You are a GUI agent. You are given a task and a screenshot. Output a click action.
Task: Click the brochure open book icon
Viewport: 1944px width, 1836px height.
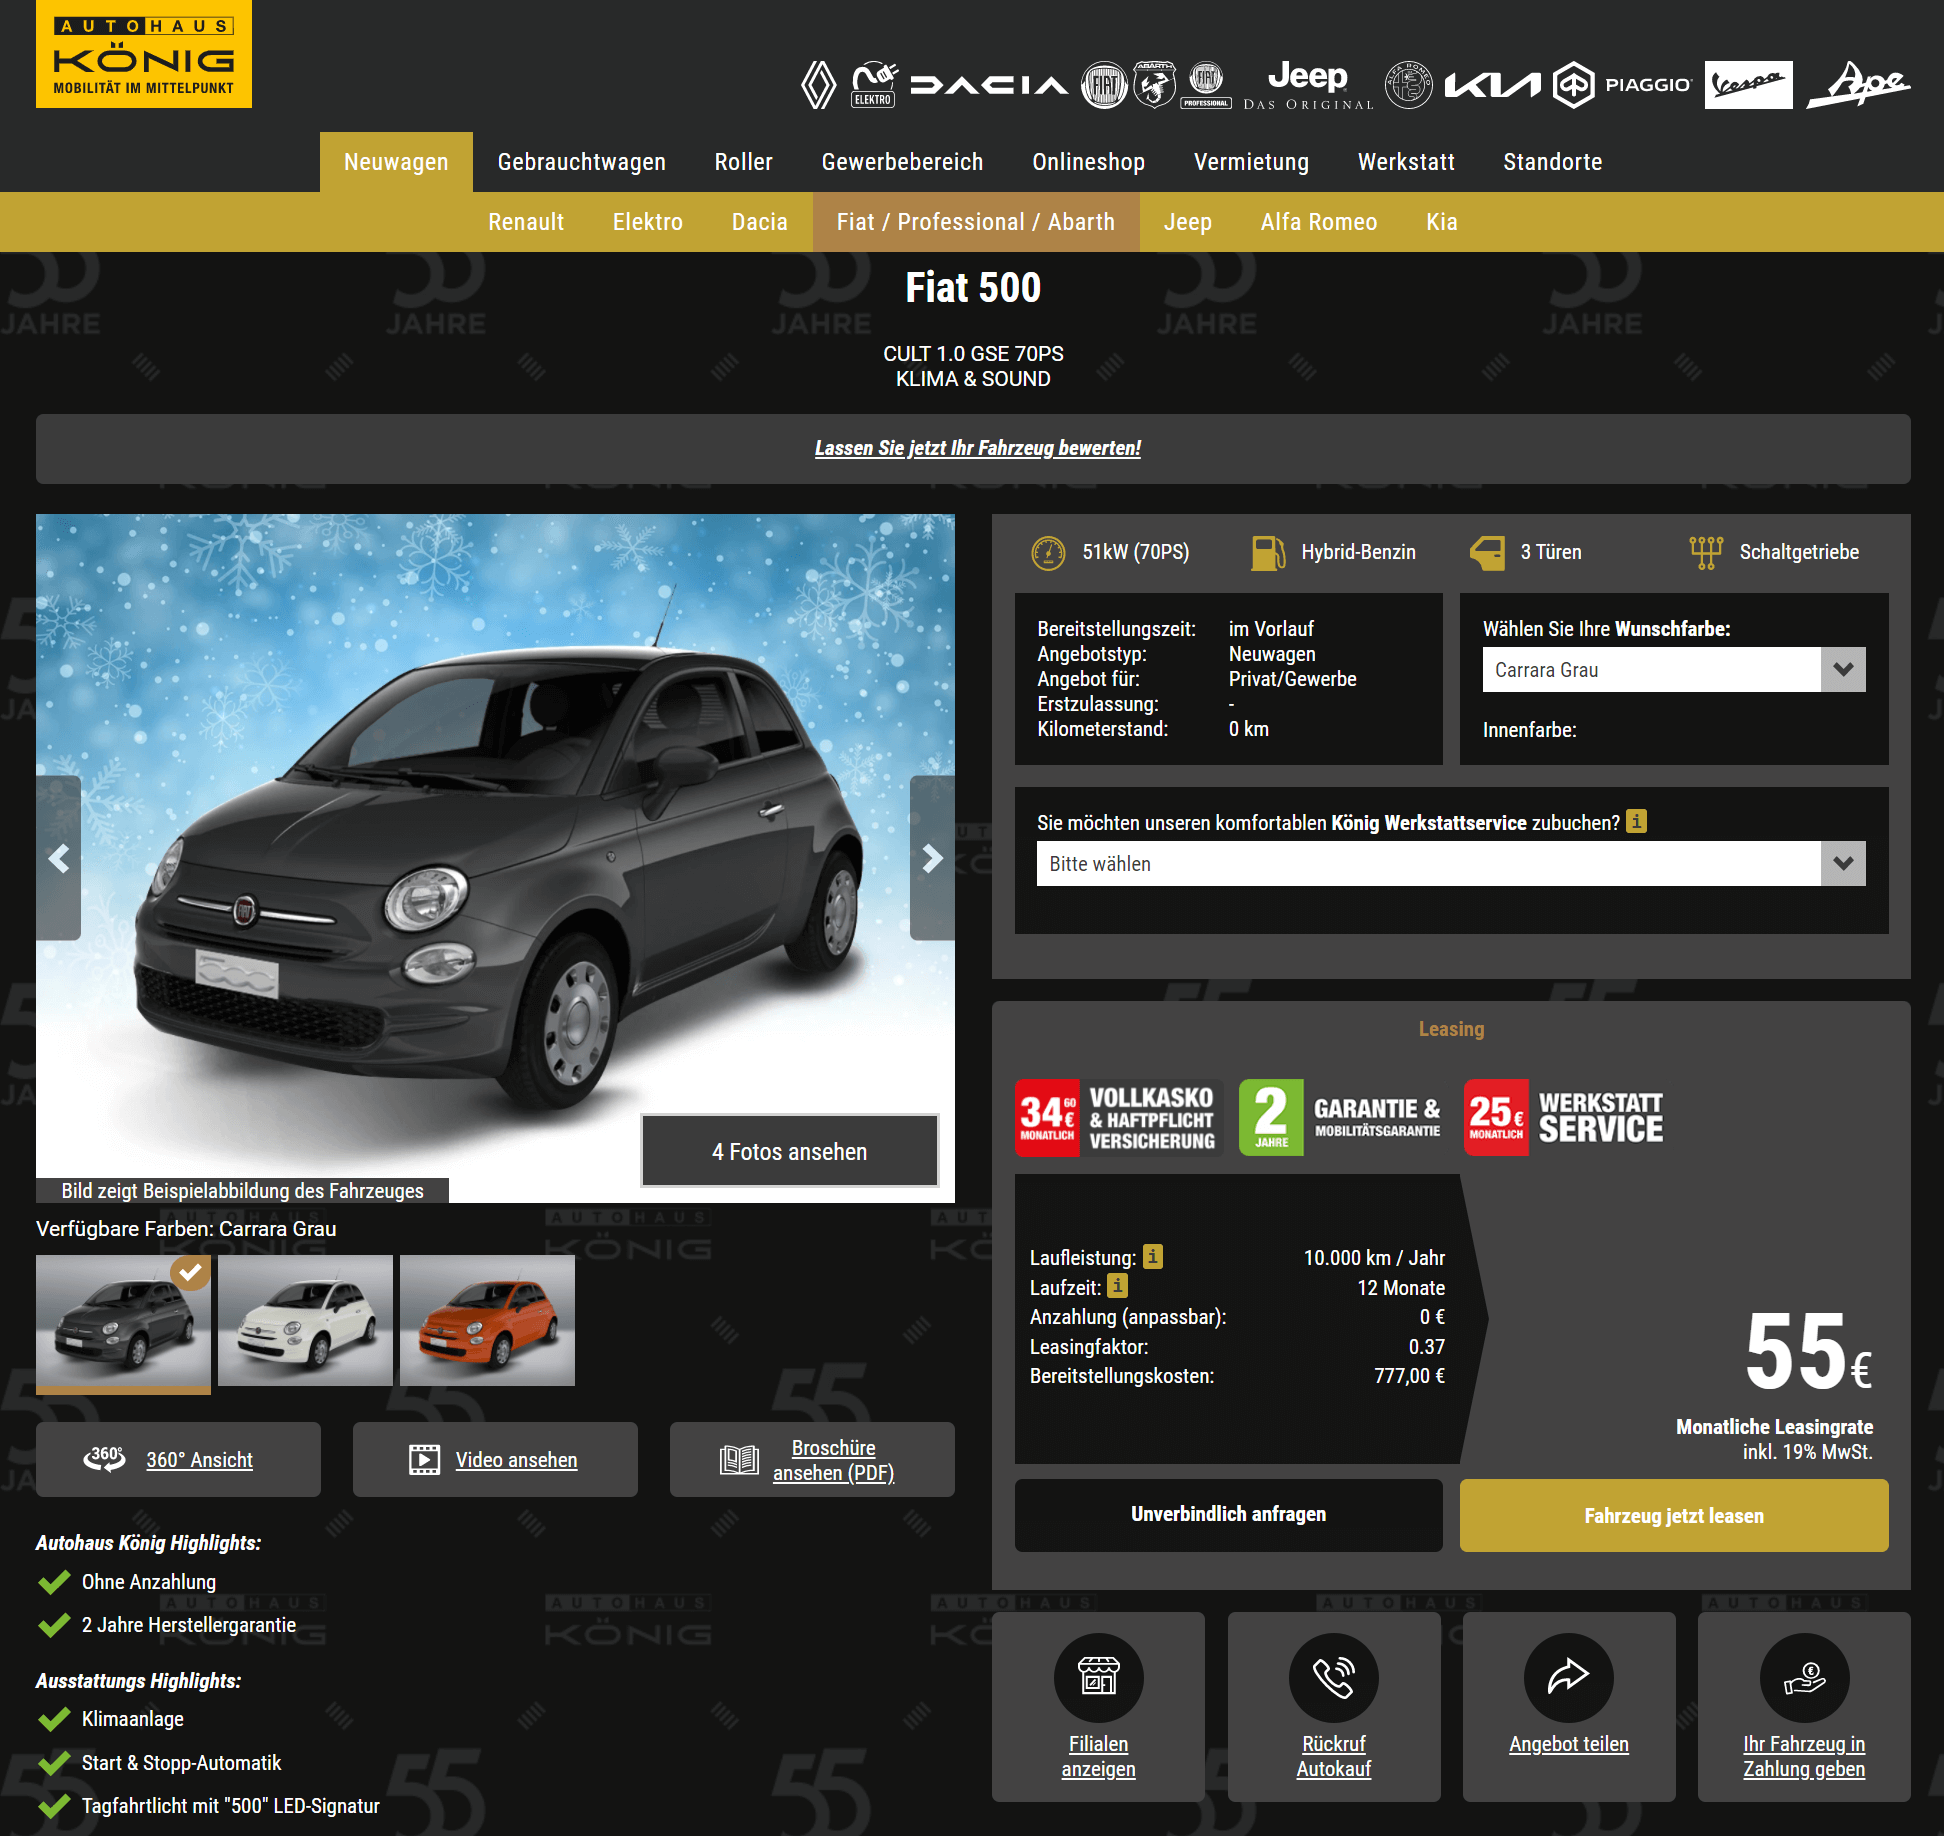point(739,1459)
